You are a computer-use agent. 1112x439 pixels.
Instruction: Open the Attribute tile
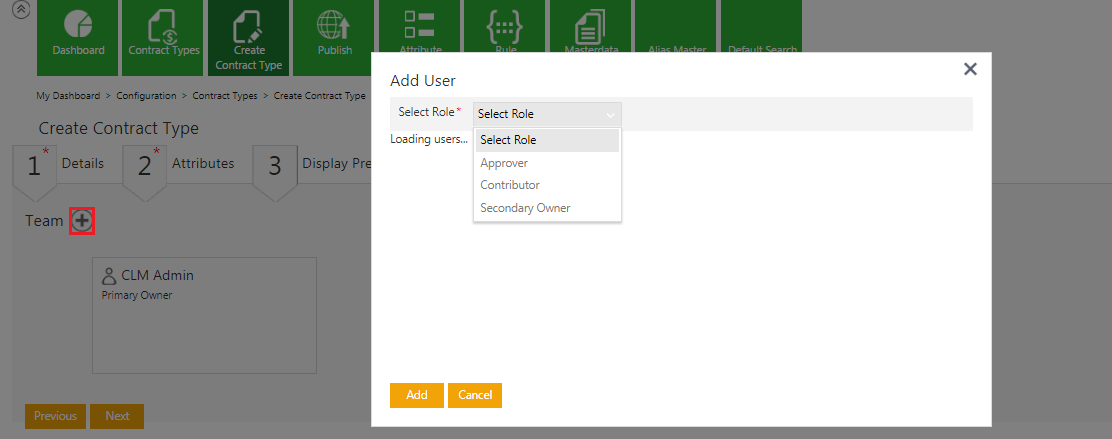click(420, 26)
